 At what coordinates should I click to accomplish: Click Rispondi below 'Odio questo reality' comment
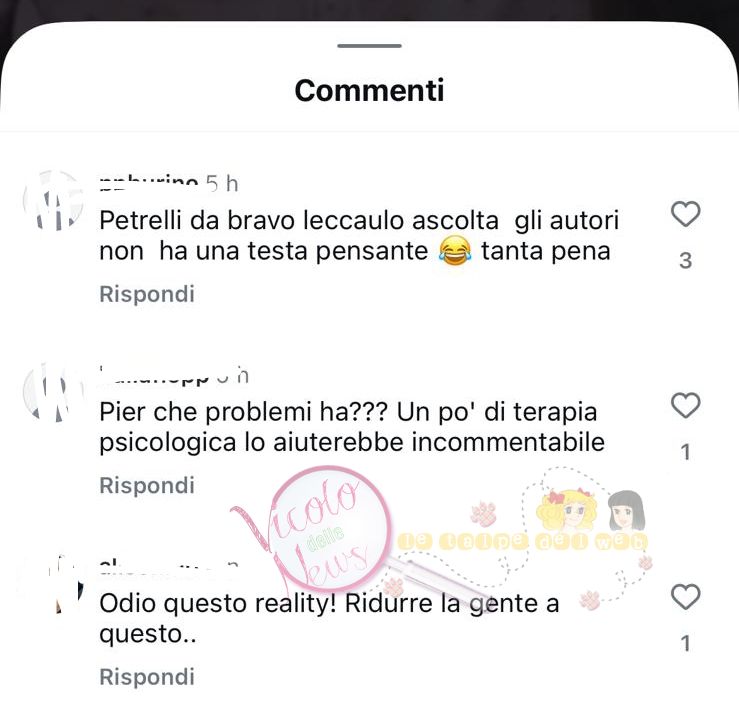point(147,677)
